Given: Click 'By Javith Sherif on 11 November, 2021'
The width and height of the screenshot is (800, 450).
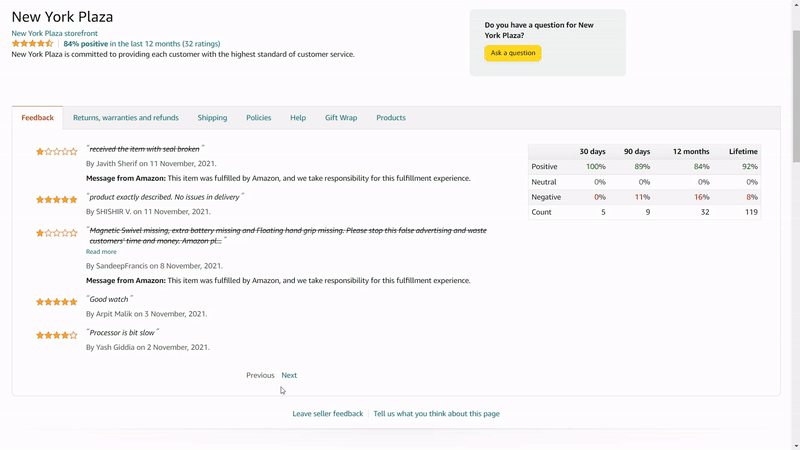Looking at the screenshot, I should click(x=151, y=164).
